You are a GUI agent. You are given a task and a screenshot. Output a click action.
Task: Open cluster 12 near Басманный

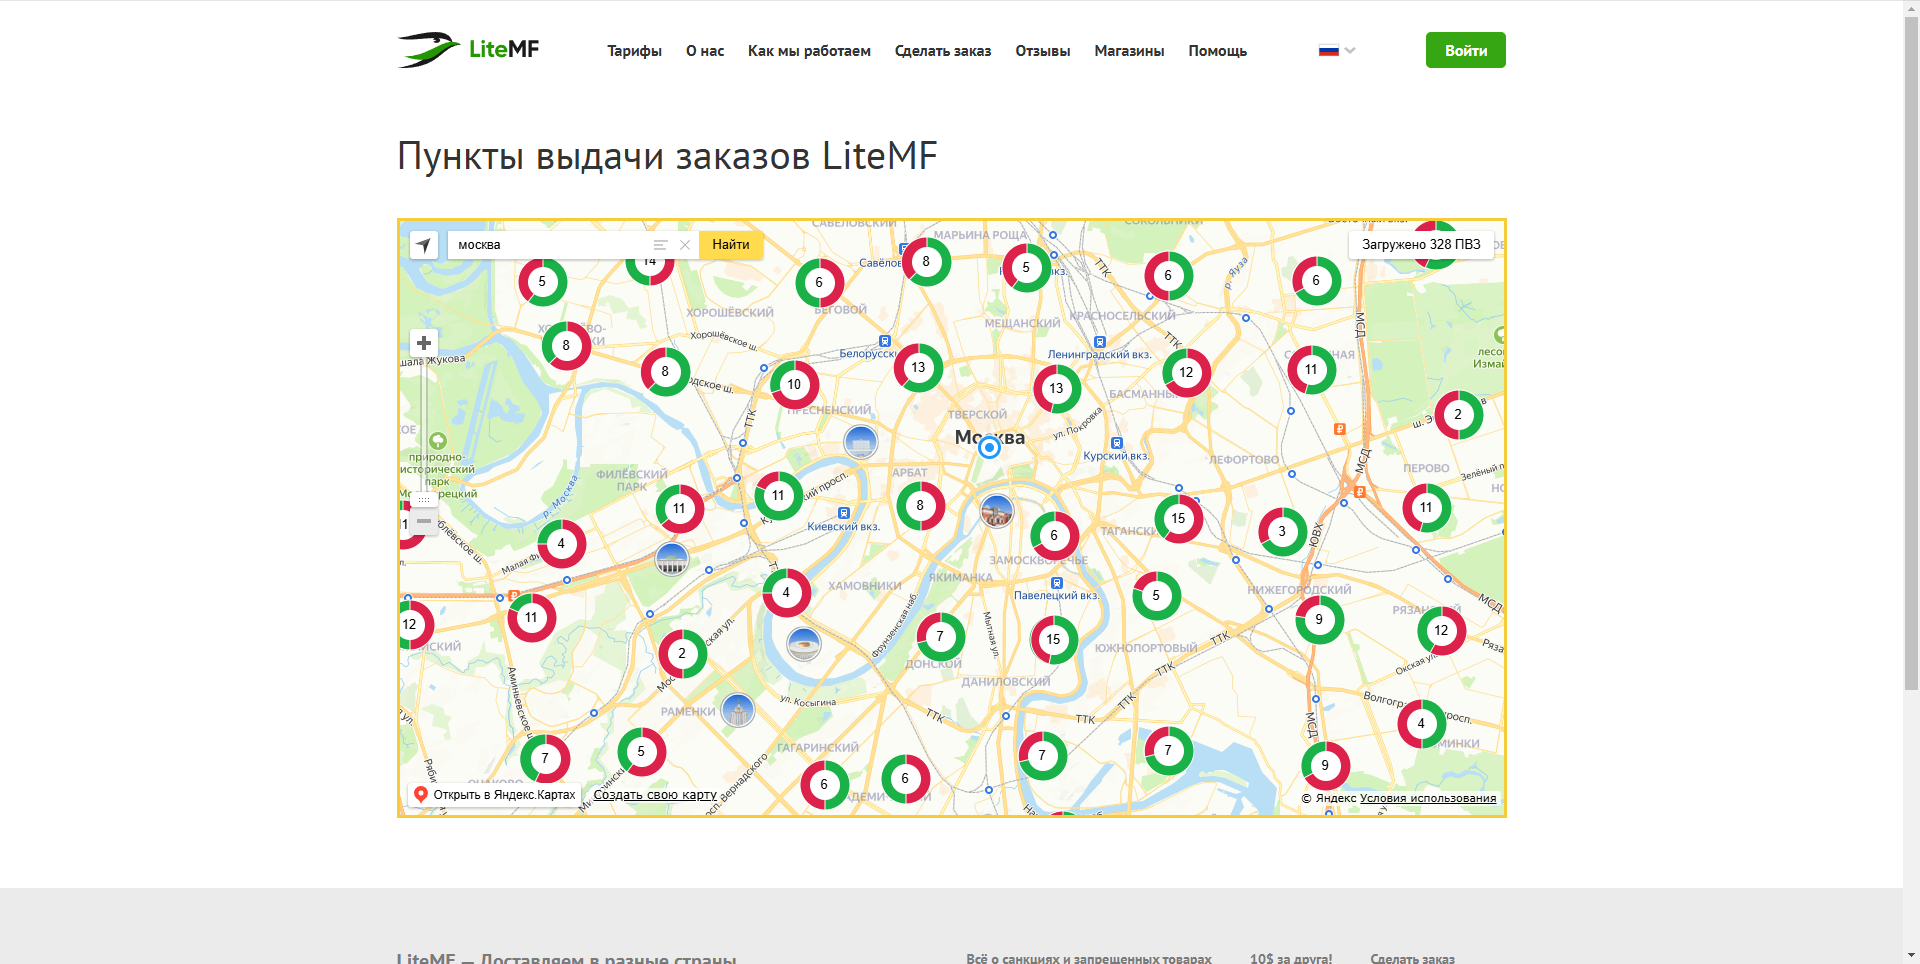1186,373
